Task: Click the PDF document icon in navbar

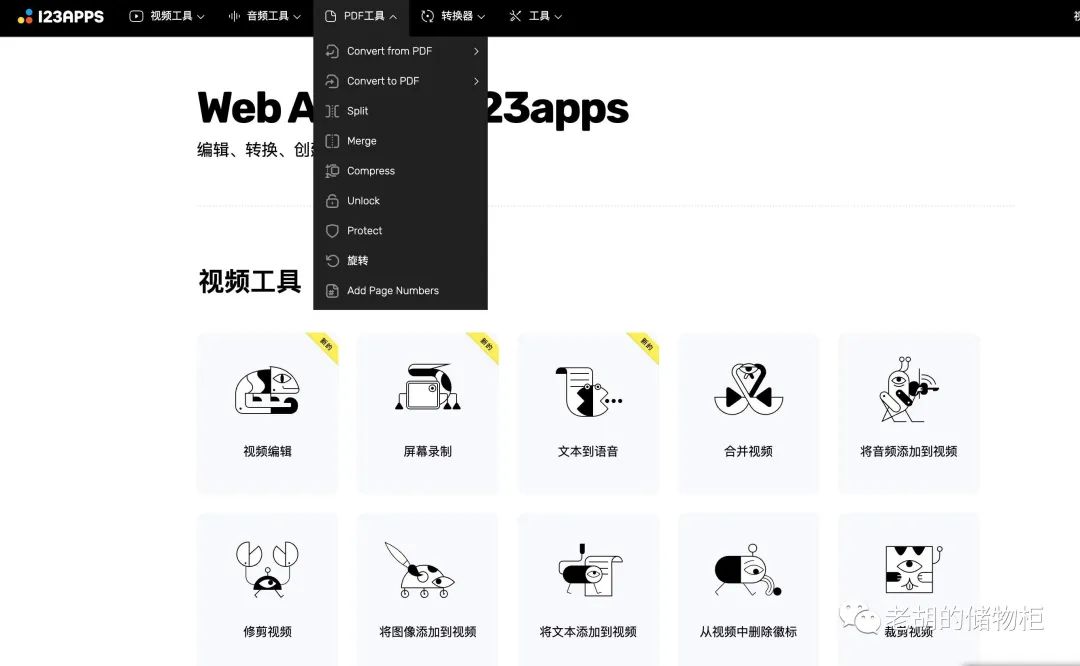Action: 331,16
